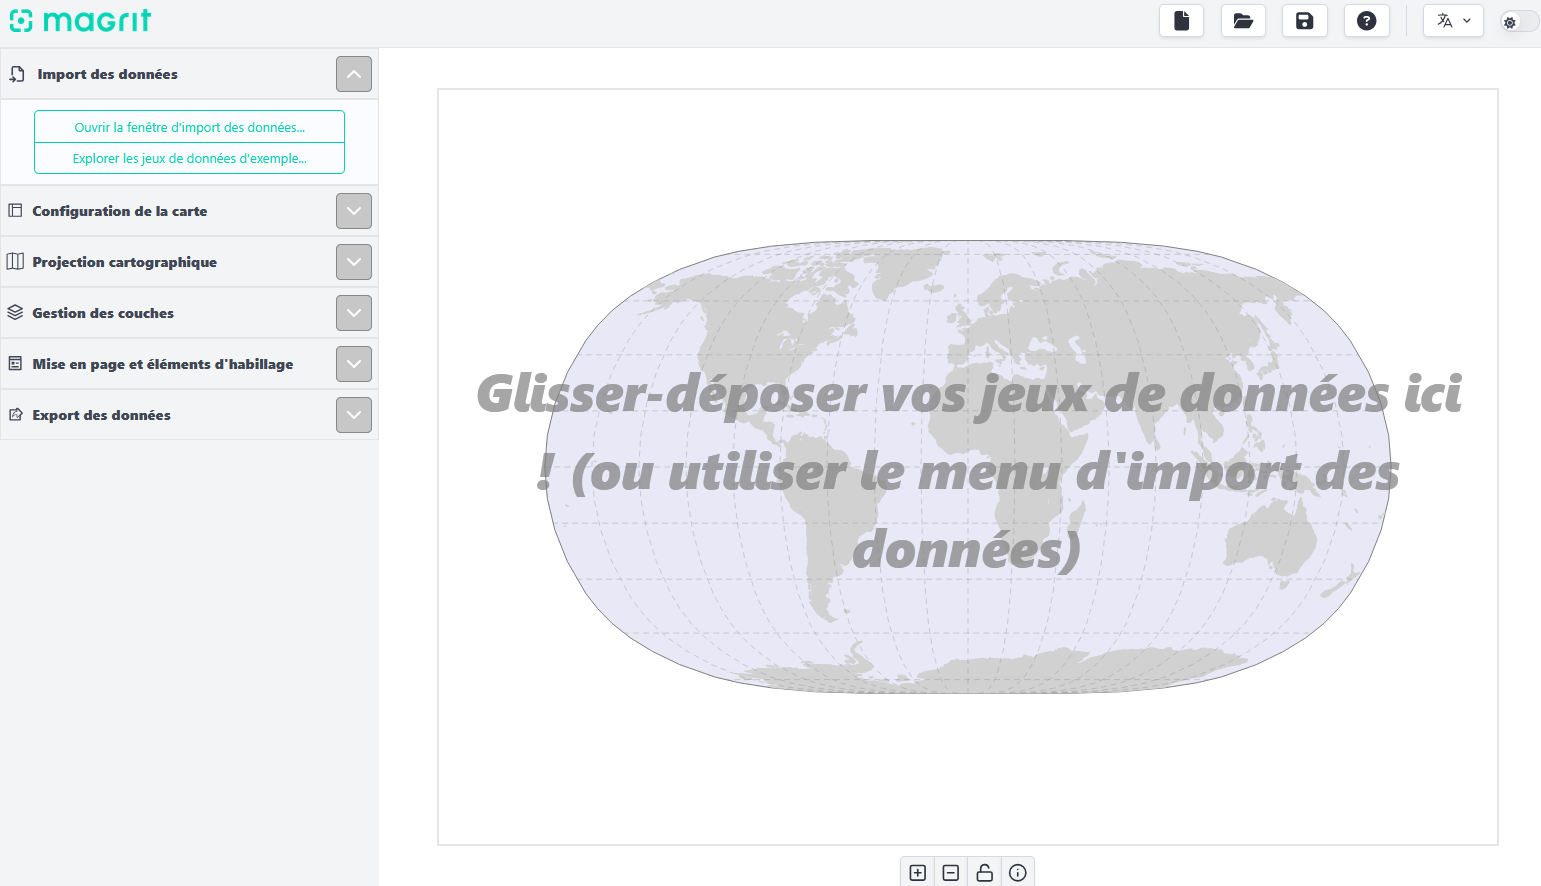Open the language selector dropdown
The height and width of the screenshot is (886, 1541).
click(x=1453, y=21)
